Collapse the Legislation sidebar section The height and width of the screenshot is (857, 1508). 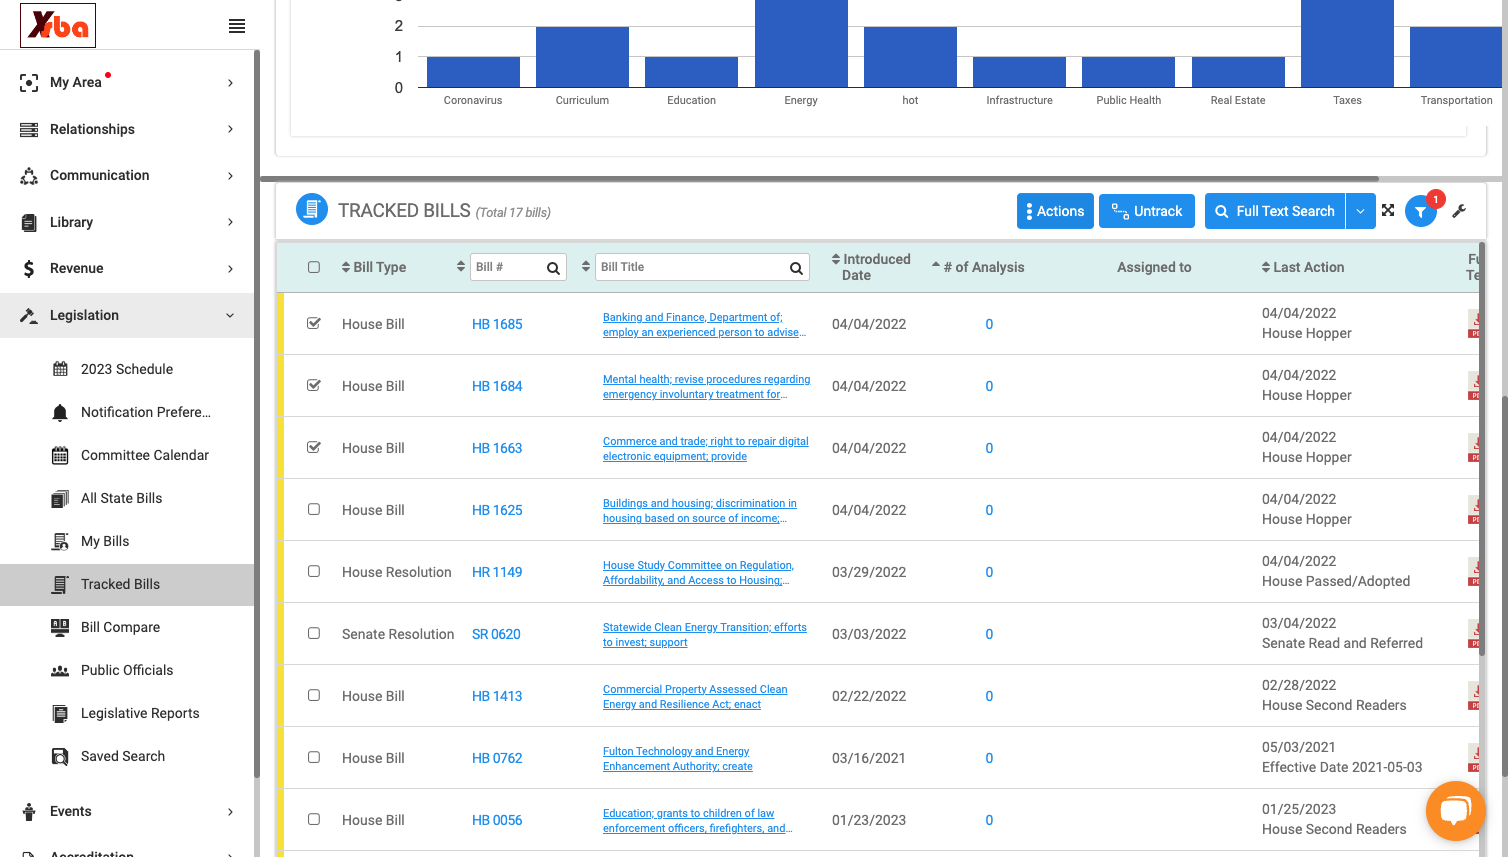[128, 315]
